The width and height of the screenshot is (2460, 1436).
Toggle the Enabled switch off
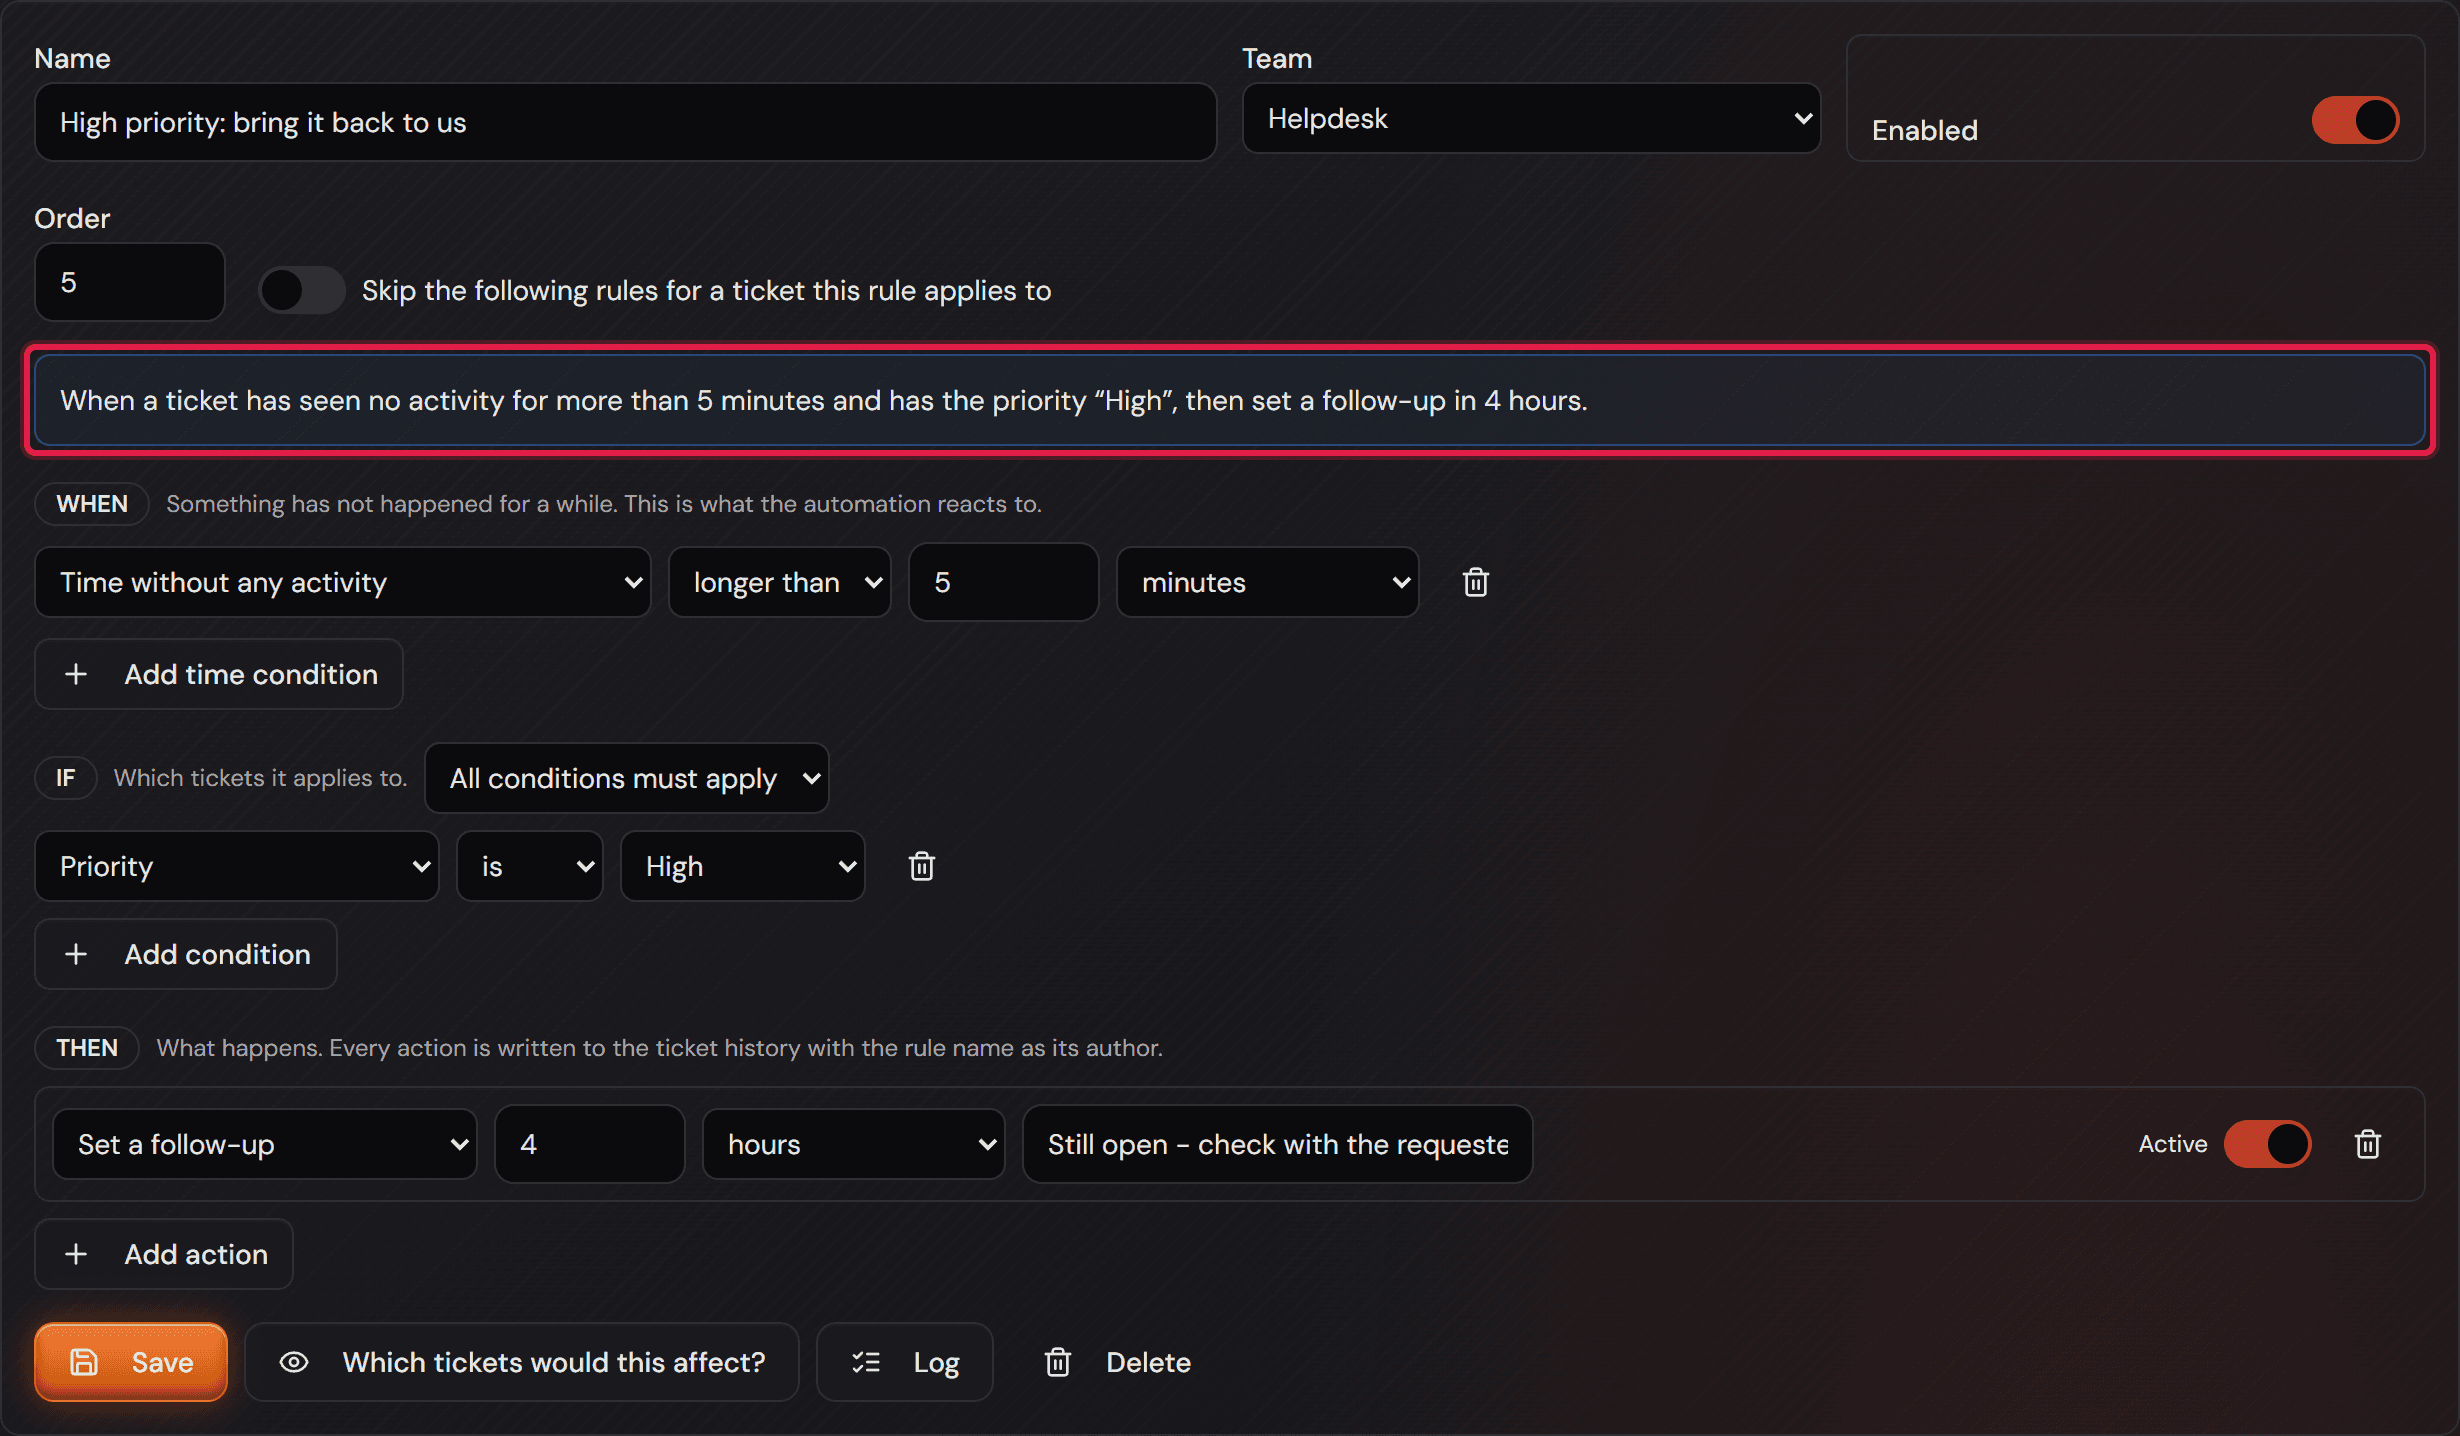(x=2355, y=120)
